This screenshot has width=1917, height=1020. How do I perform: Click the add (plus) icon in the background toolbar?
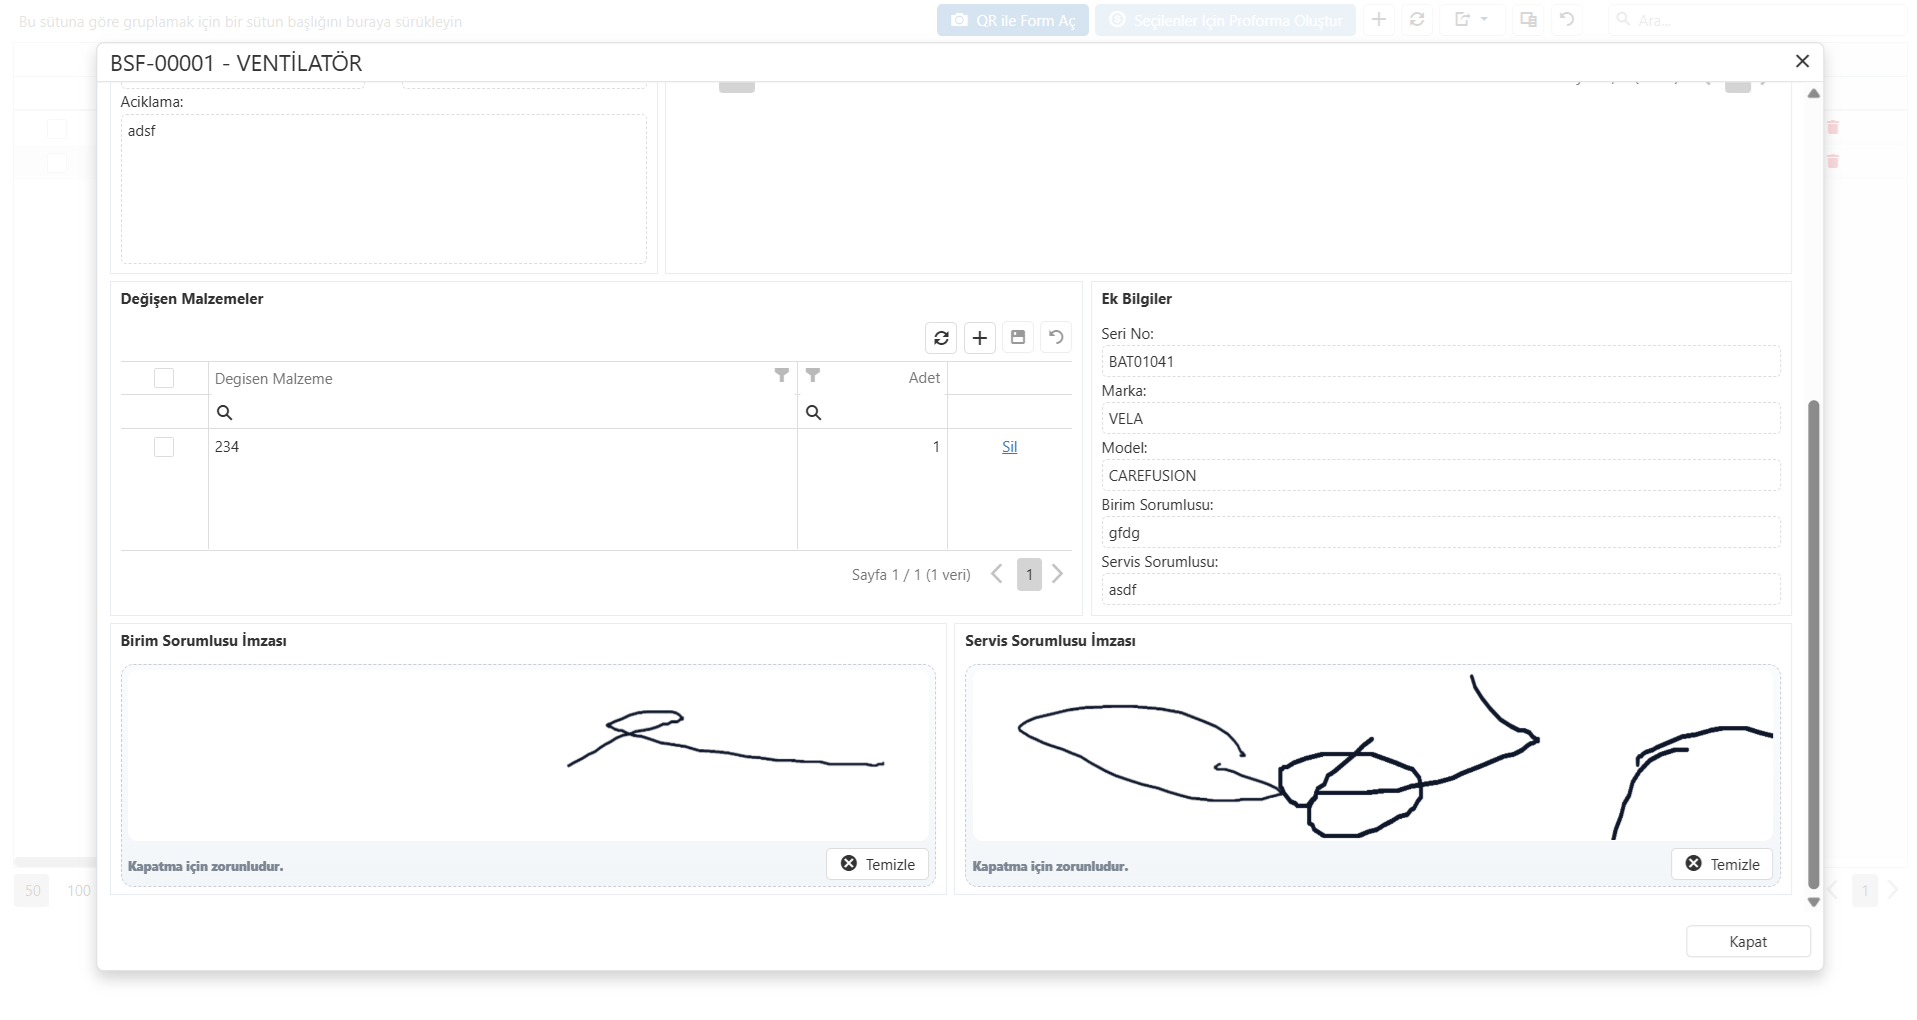[1379, 20]
